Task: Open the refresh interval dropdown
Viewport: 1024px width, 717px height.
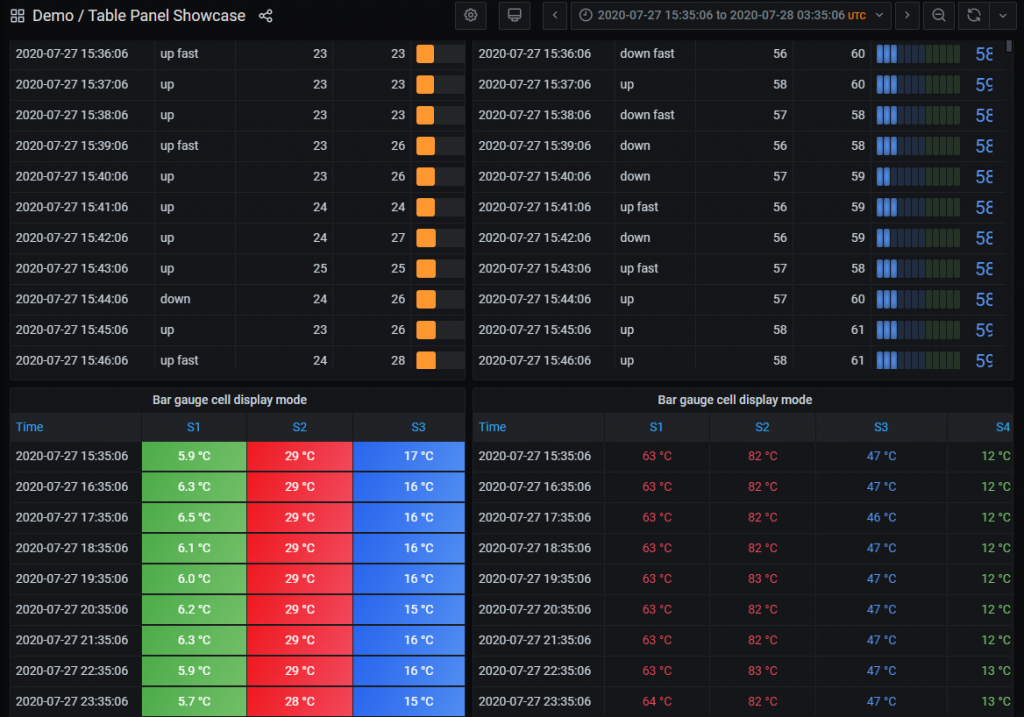Action: pos(1002,16)
